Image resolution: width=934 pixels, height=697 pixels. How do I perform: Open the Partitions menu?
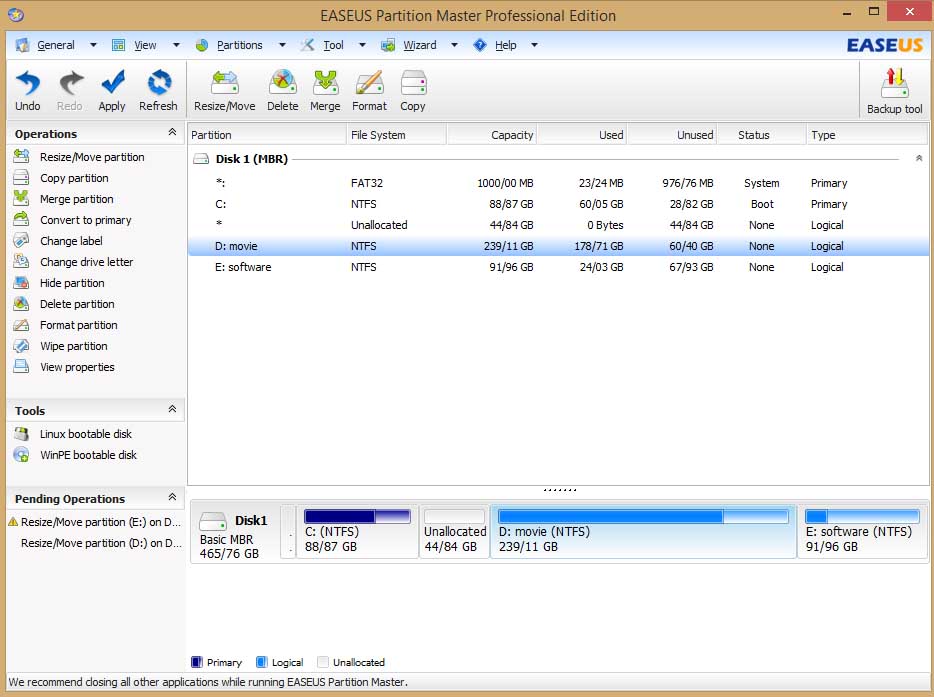(x=239, y=45)
